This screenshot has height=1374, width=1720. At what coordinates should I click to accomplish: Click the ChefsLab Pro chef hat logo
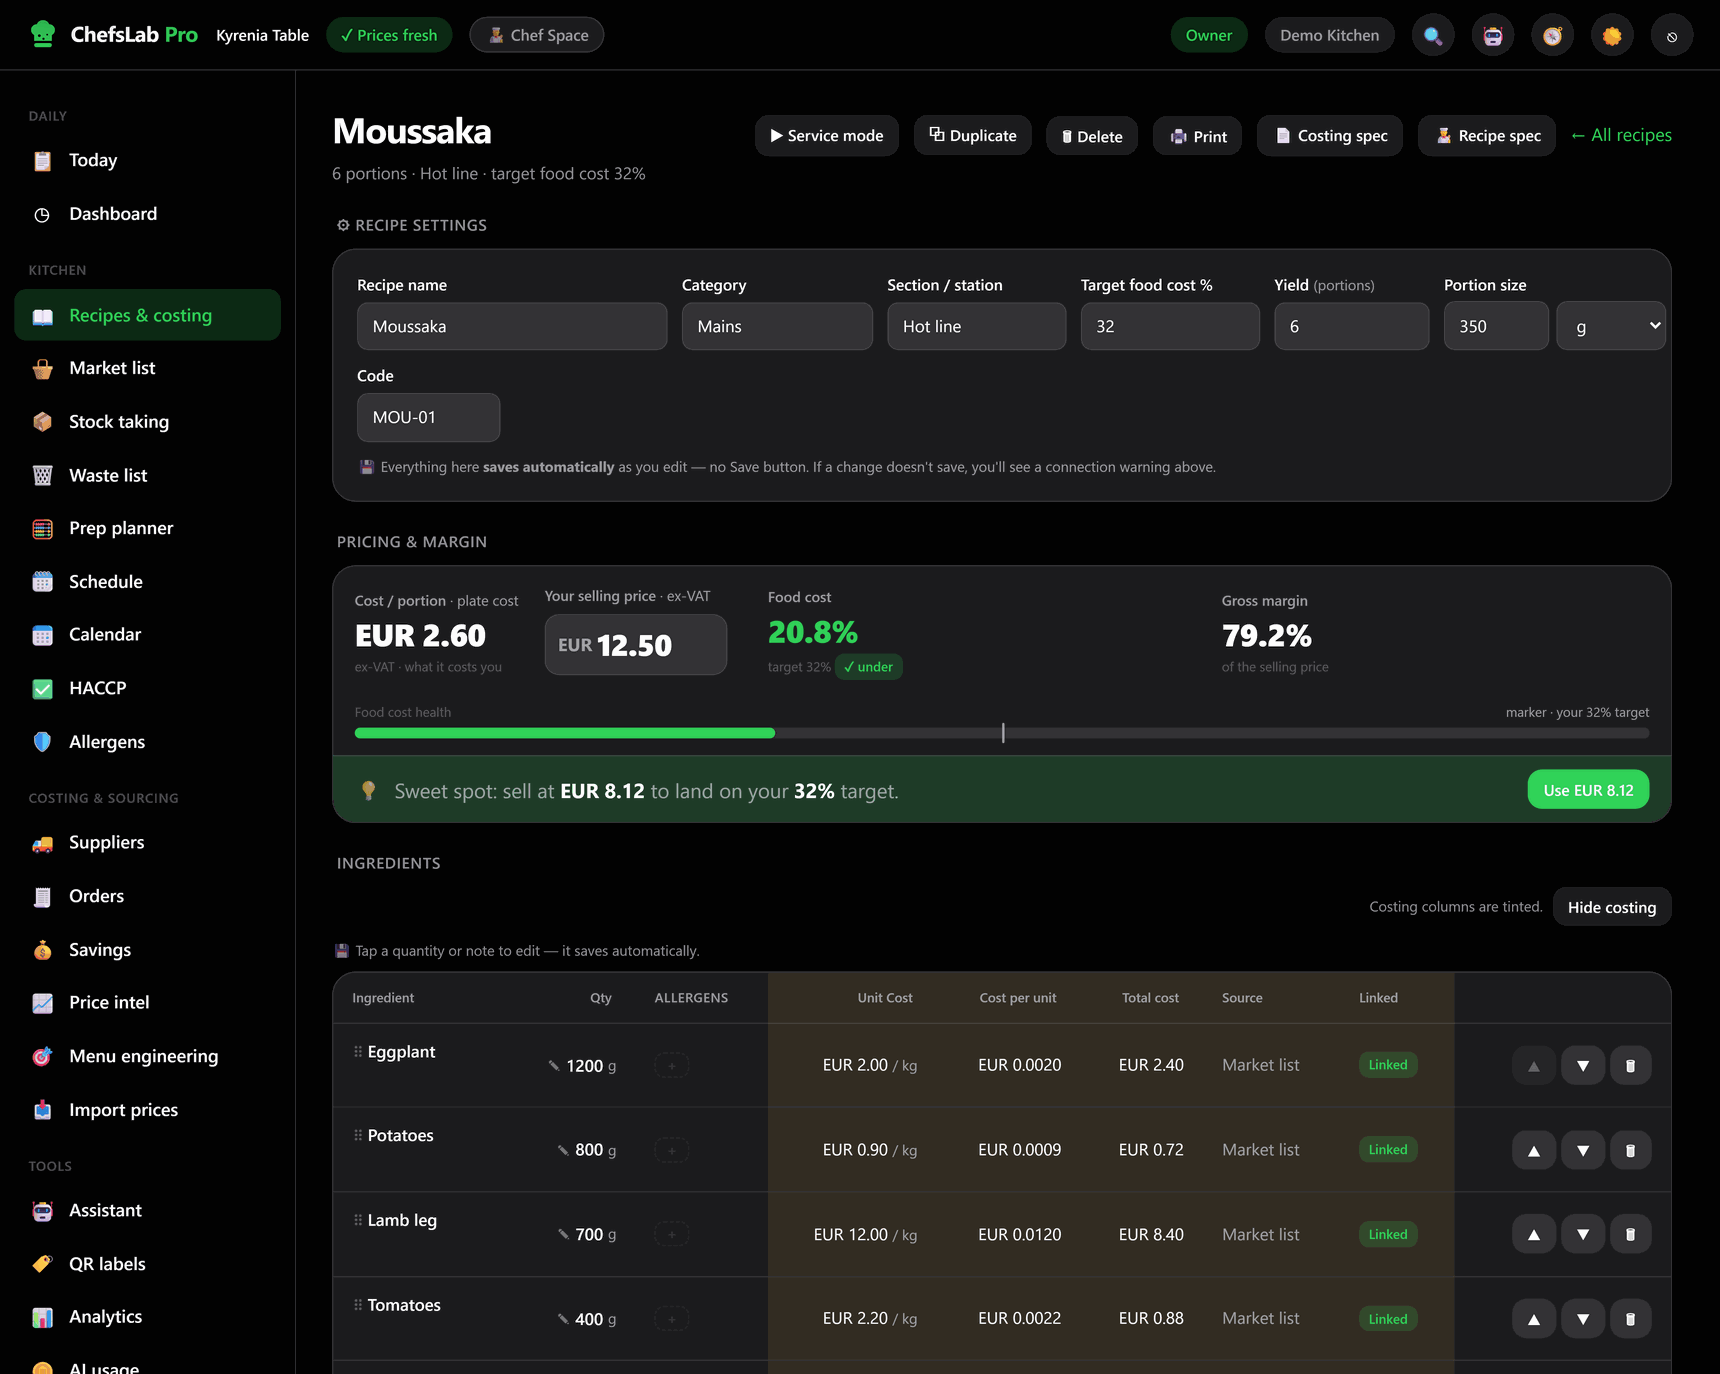click(43, 34)
